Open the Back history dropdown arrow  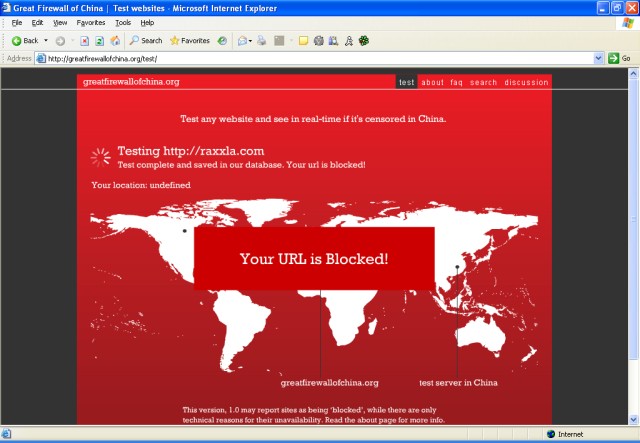(46, 40)
